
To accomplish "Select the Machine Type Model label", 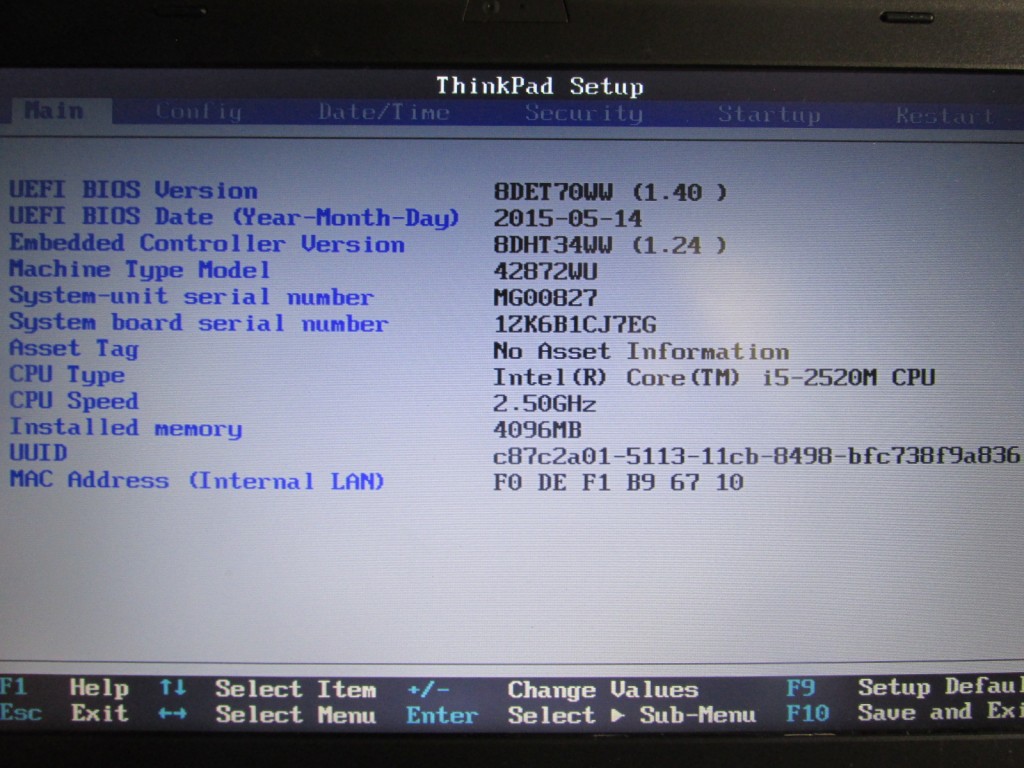I will pyautogui.click(x=139, y=270).
